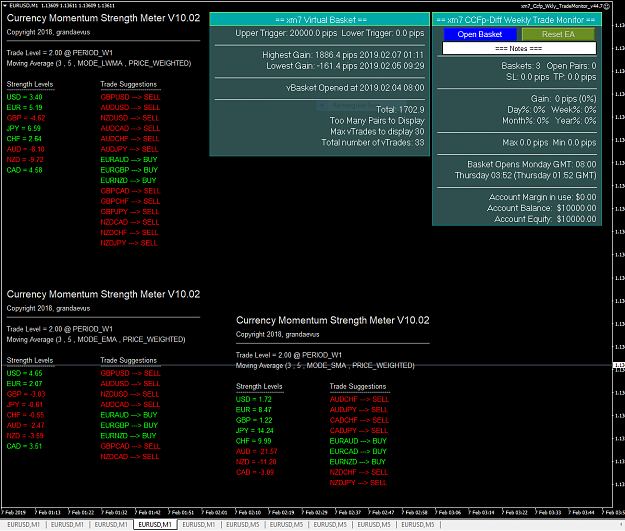Click the 7 Feb 03:06 time axis label
This screenshot has width=625, height=531.
point(448,512)
